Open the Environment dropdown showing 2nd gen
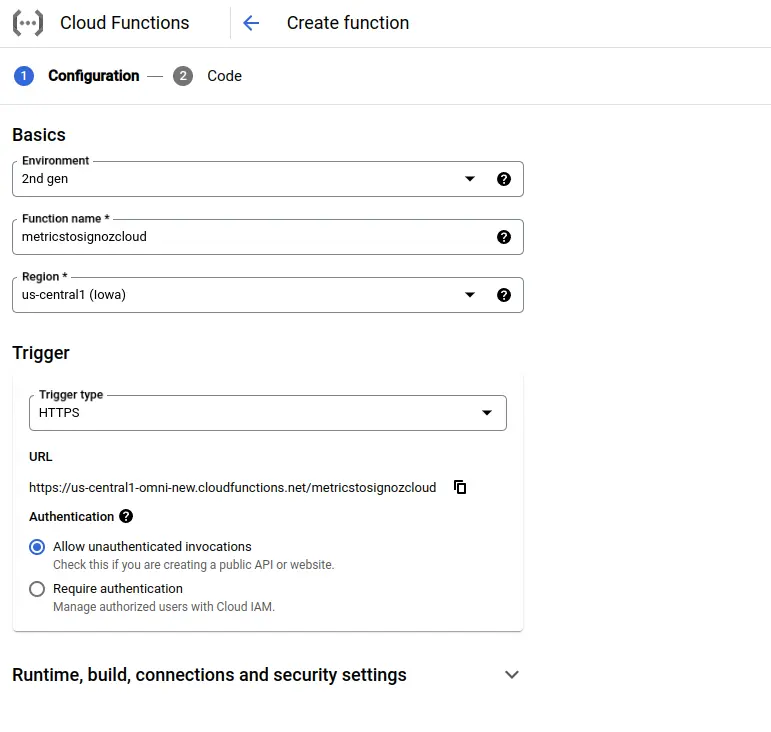 click(x=268, y=179)
